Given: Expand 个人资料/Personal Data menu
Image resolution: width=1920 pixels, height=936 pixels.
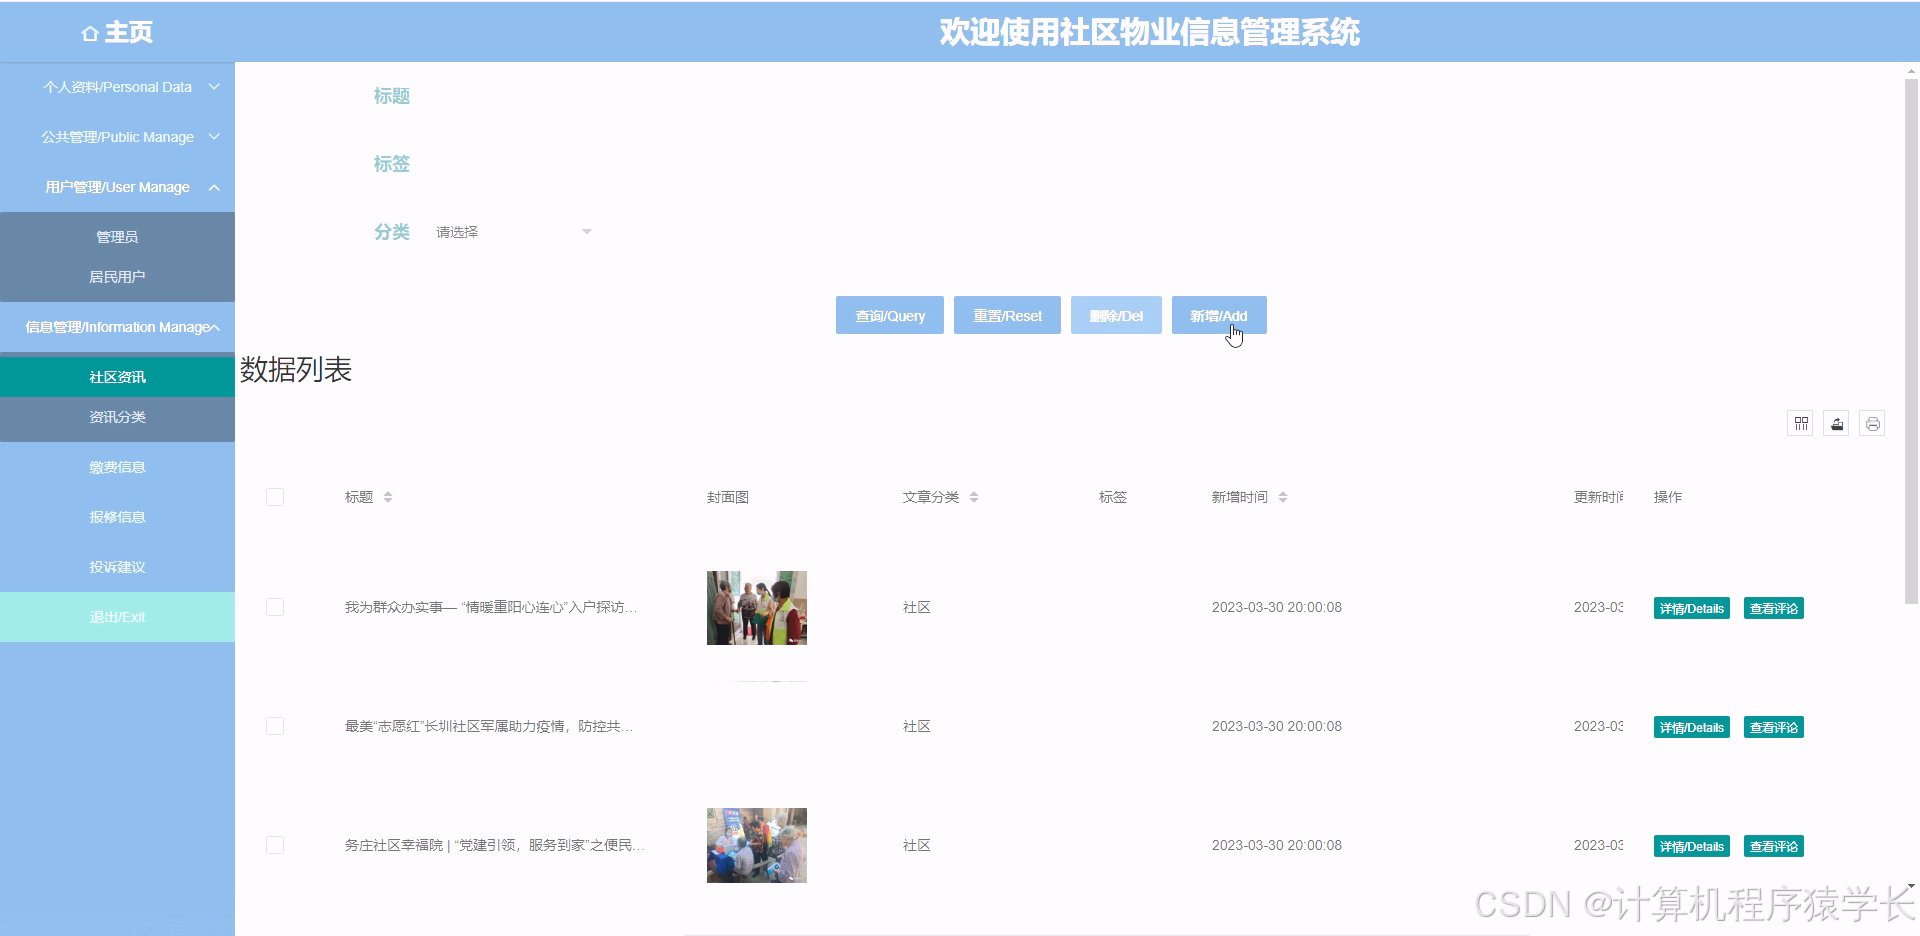Looking at the screenshot, I should click(x=117, y=87).
